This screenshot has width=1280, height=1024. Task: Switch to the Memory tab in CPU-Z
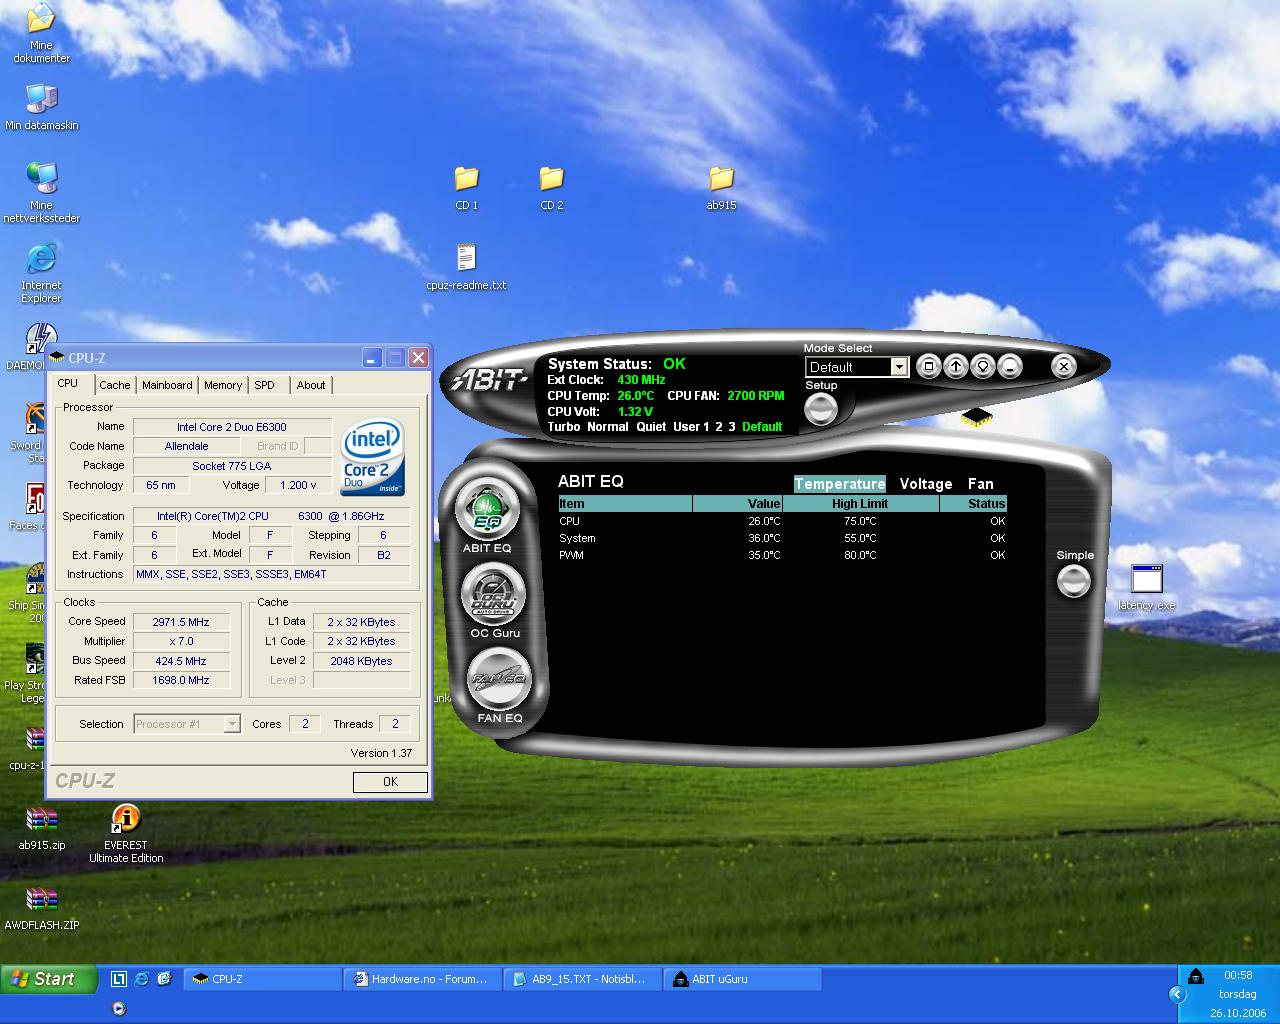(x=223, y=385)
